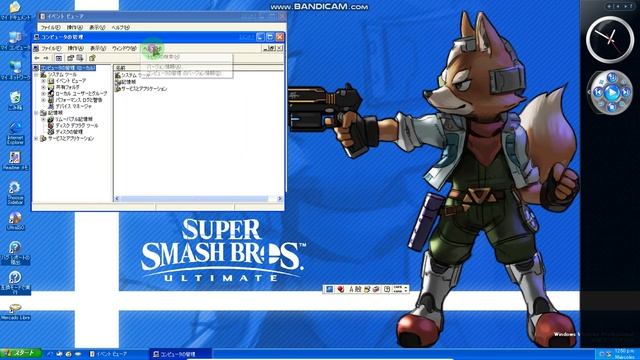Expand the リムーバブル記憶域 tree node
Viewport: 640px width, 360px height.
[43, 119]
